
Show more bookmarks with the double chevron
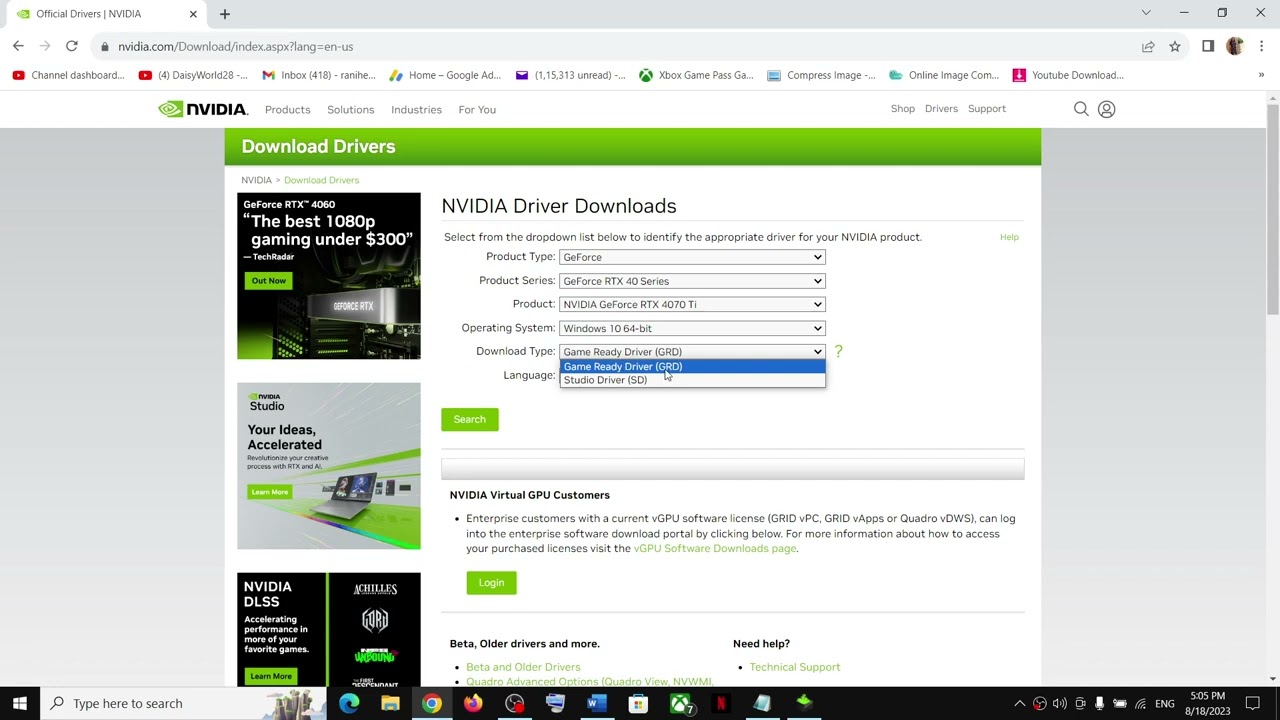[1261, 75]
